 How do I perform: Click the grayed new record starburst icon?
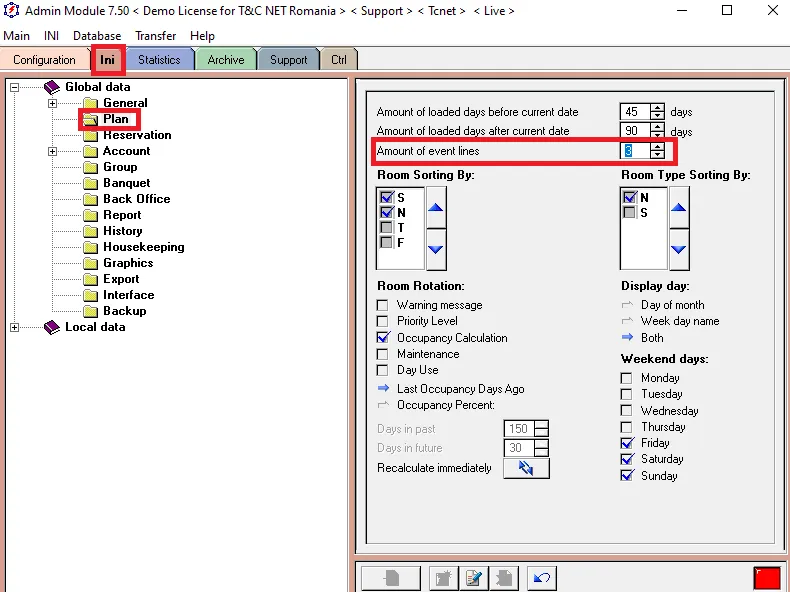[443, 577]
